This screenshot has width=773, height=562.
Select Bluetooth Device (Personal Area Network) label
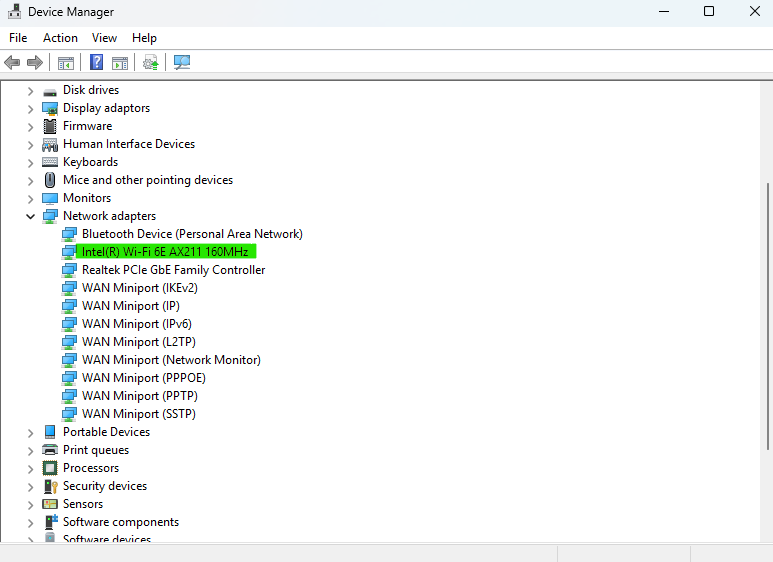(x=192, y=234)
